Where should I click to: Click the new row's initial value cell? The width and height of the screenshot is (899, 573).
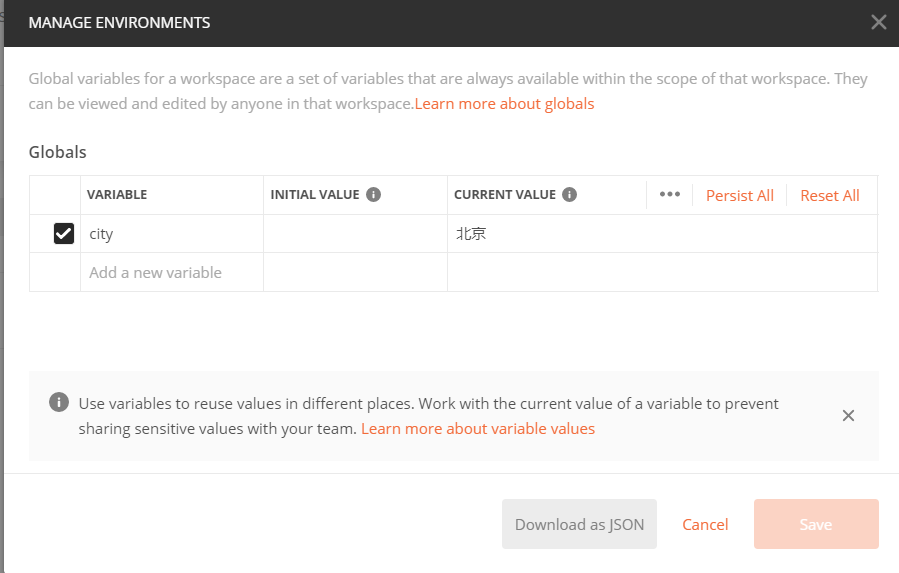coord(355,272)
